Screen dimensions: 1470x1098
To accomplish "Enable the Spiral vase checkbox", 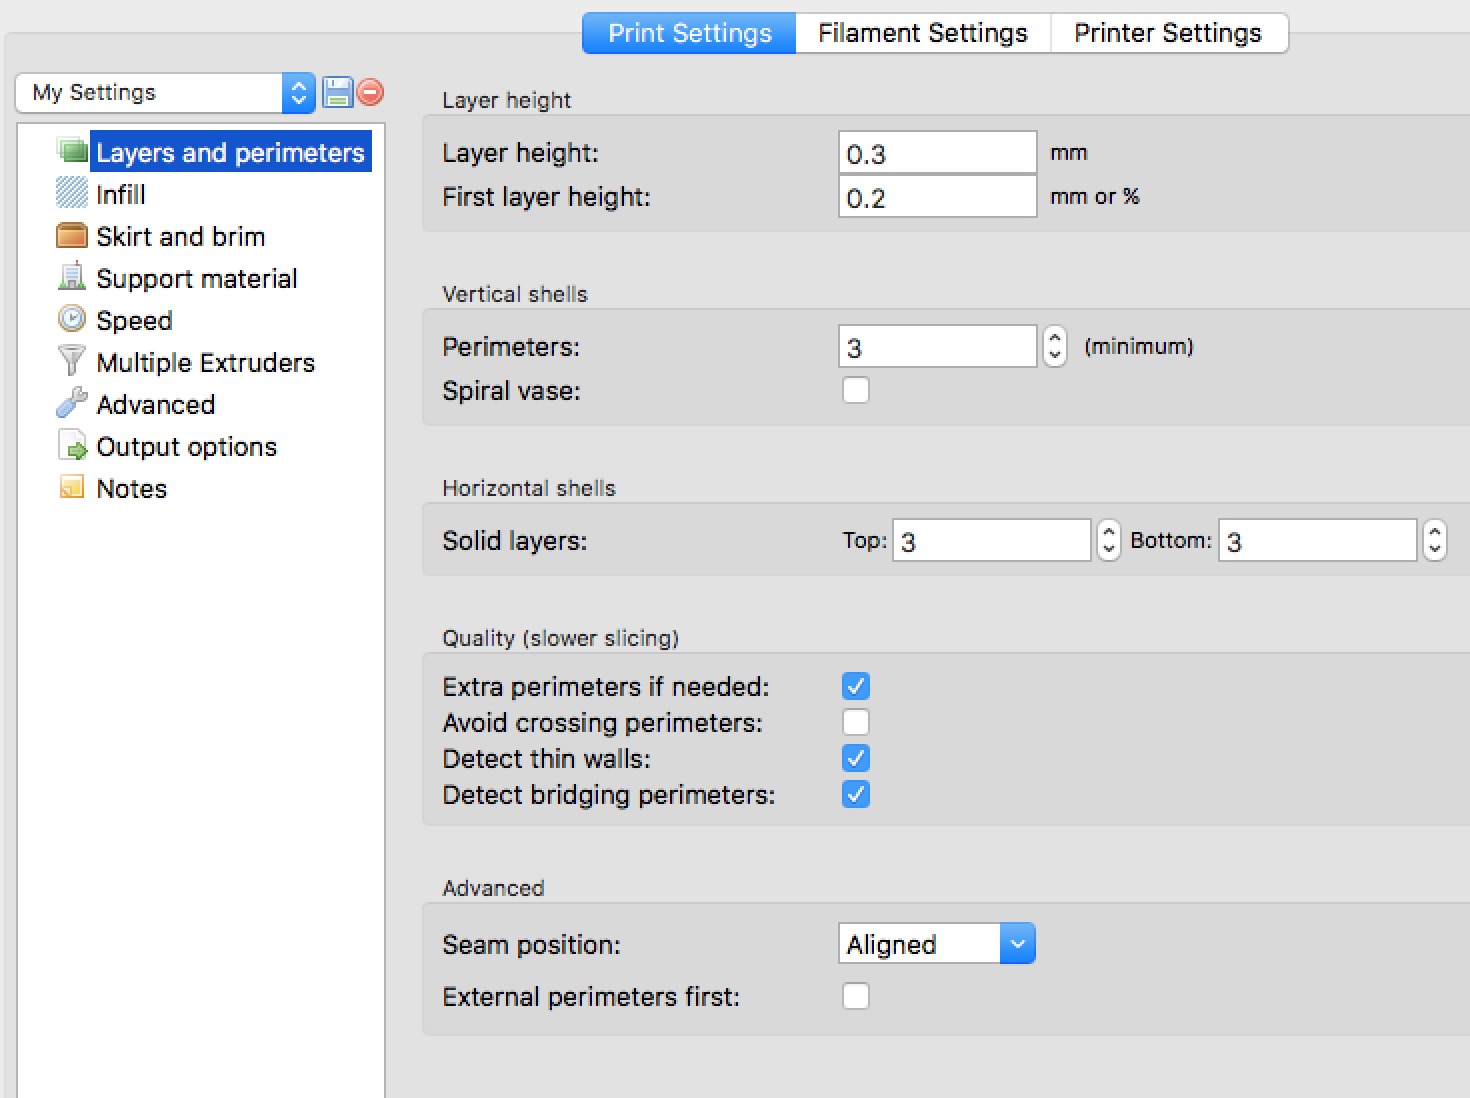I will pyautogui.click(x=856, y=390).
